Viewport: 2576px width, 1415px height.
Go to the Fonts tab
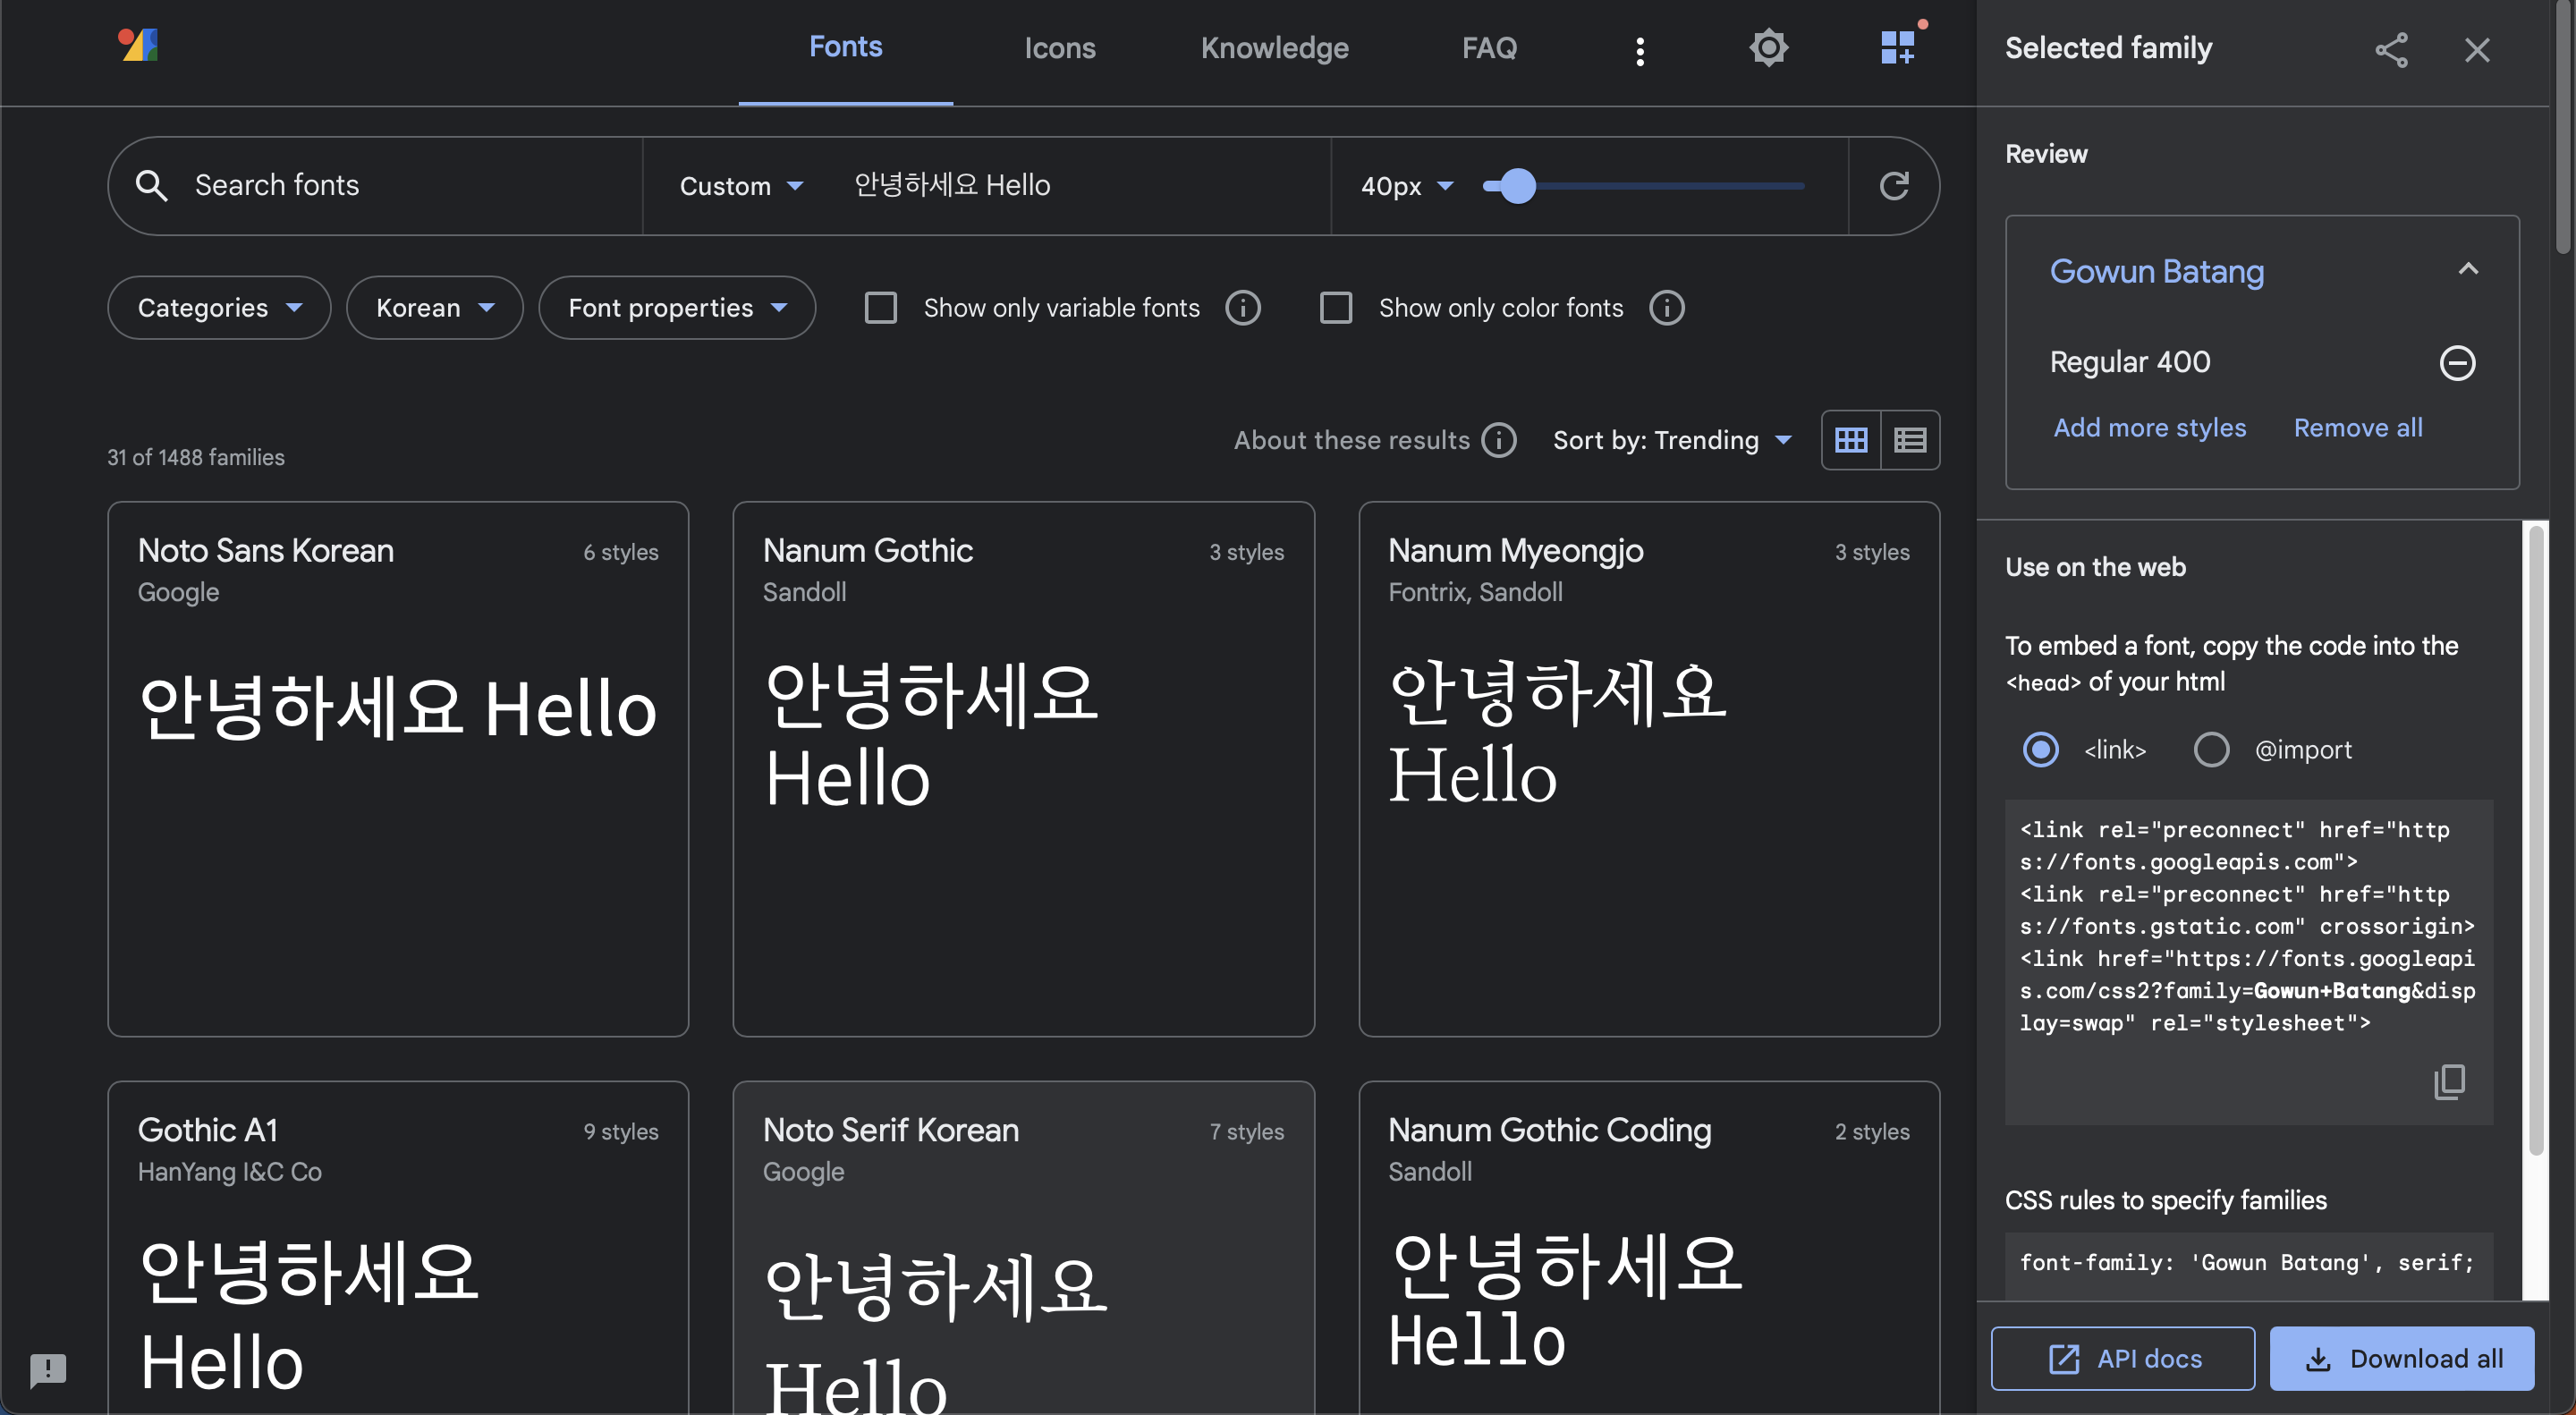click(x=845, y=47)
